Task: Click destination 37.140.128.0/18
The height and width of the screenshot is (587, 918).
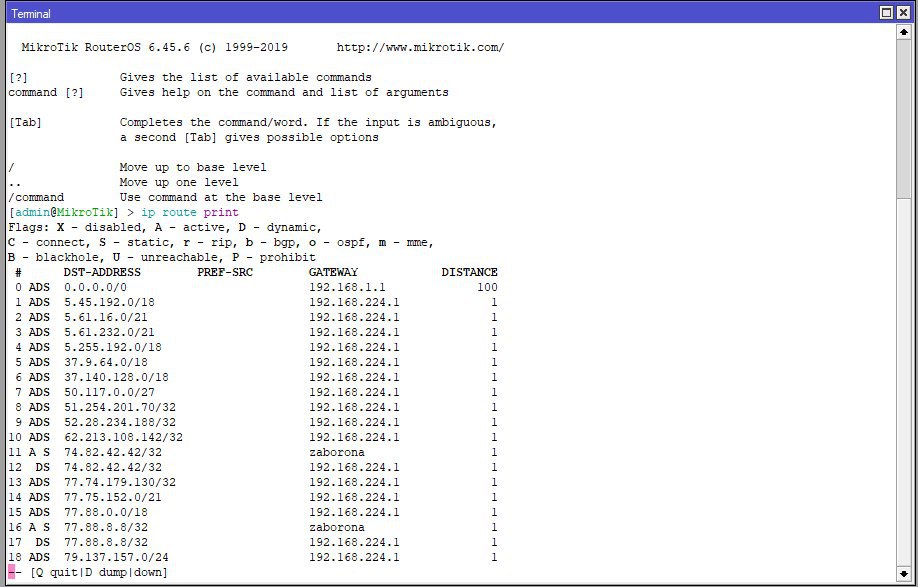Action: coord(116,377)
